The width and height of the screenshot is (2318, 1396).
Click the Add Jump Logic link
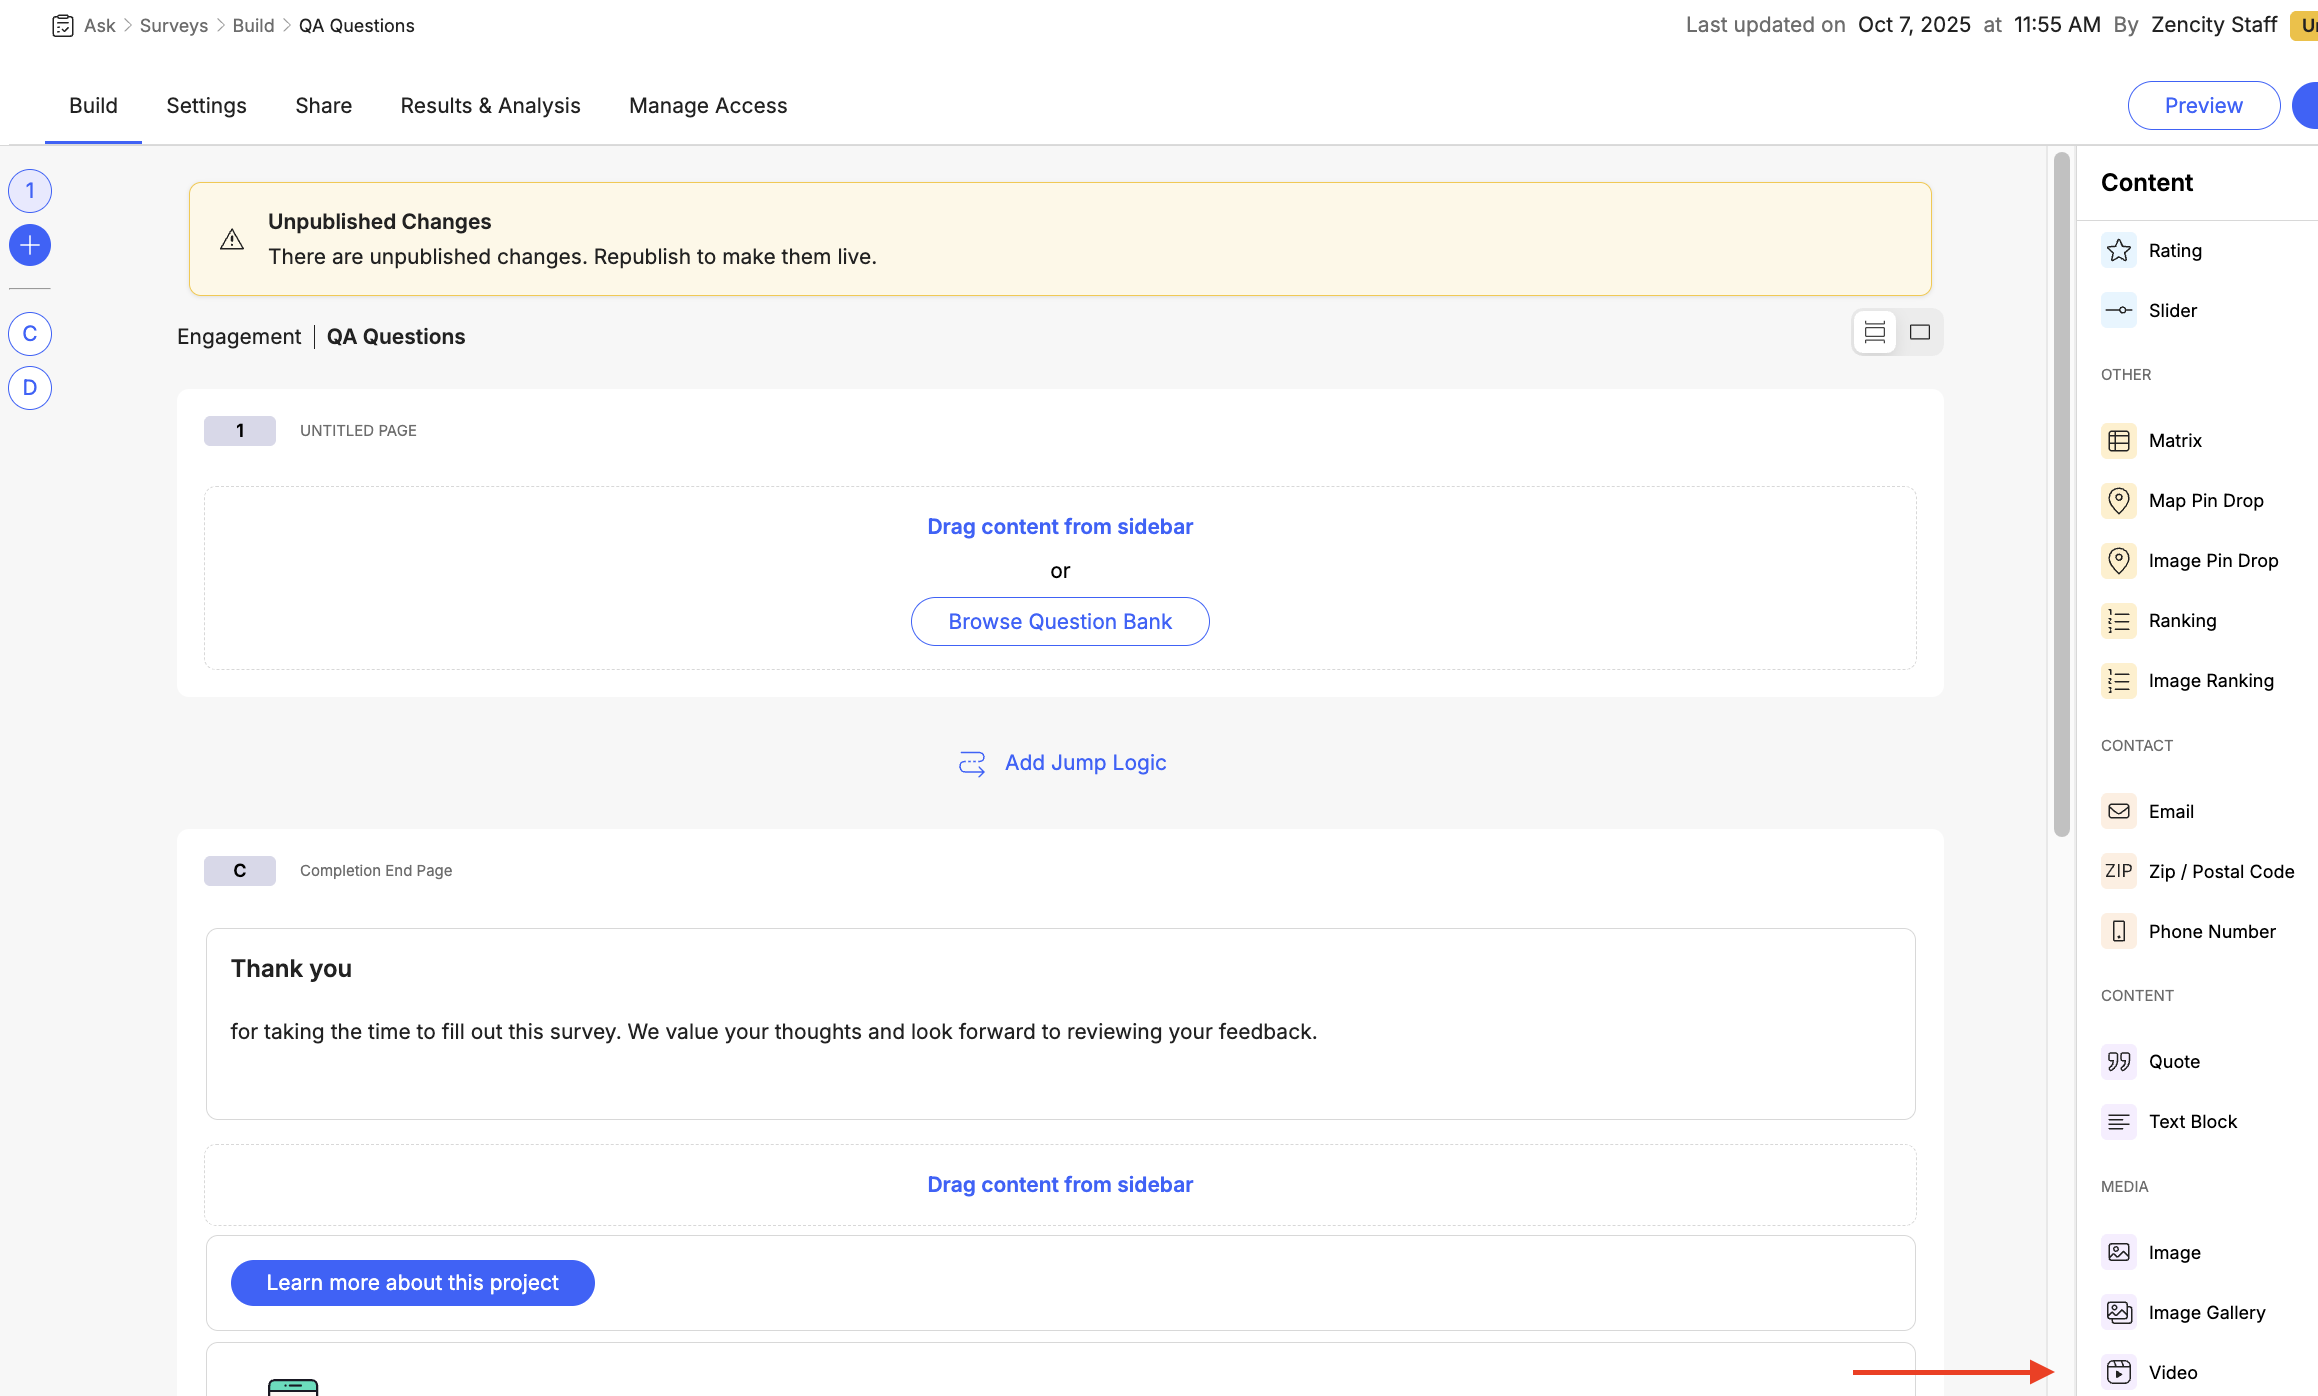[1084, 763]
